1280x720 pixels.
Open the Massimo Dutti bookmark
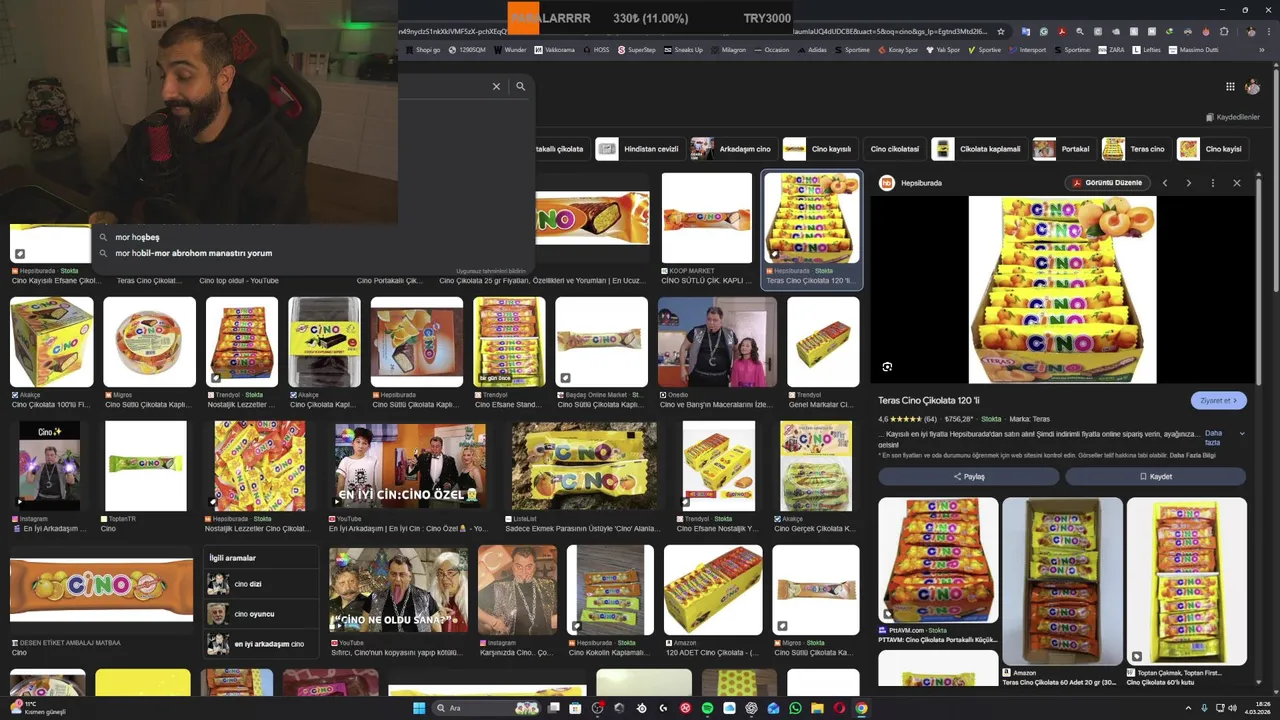tap(1194, 50)
